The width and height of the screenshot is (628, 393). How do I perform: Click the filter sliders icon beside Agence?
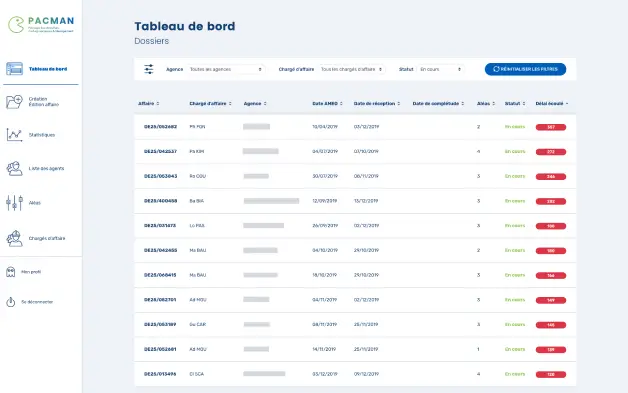(149, 69)
